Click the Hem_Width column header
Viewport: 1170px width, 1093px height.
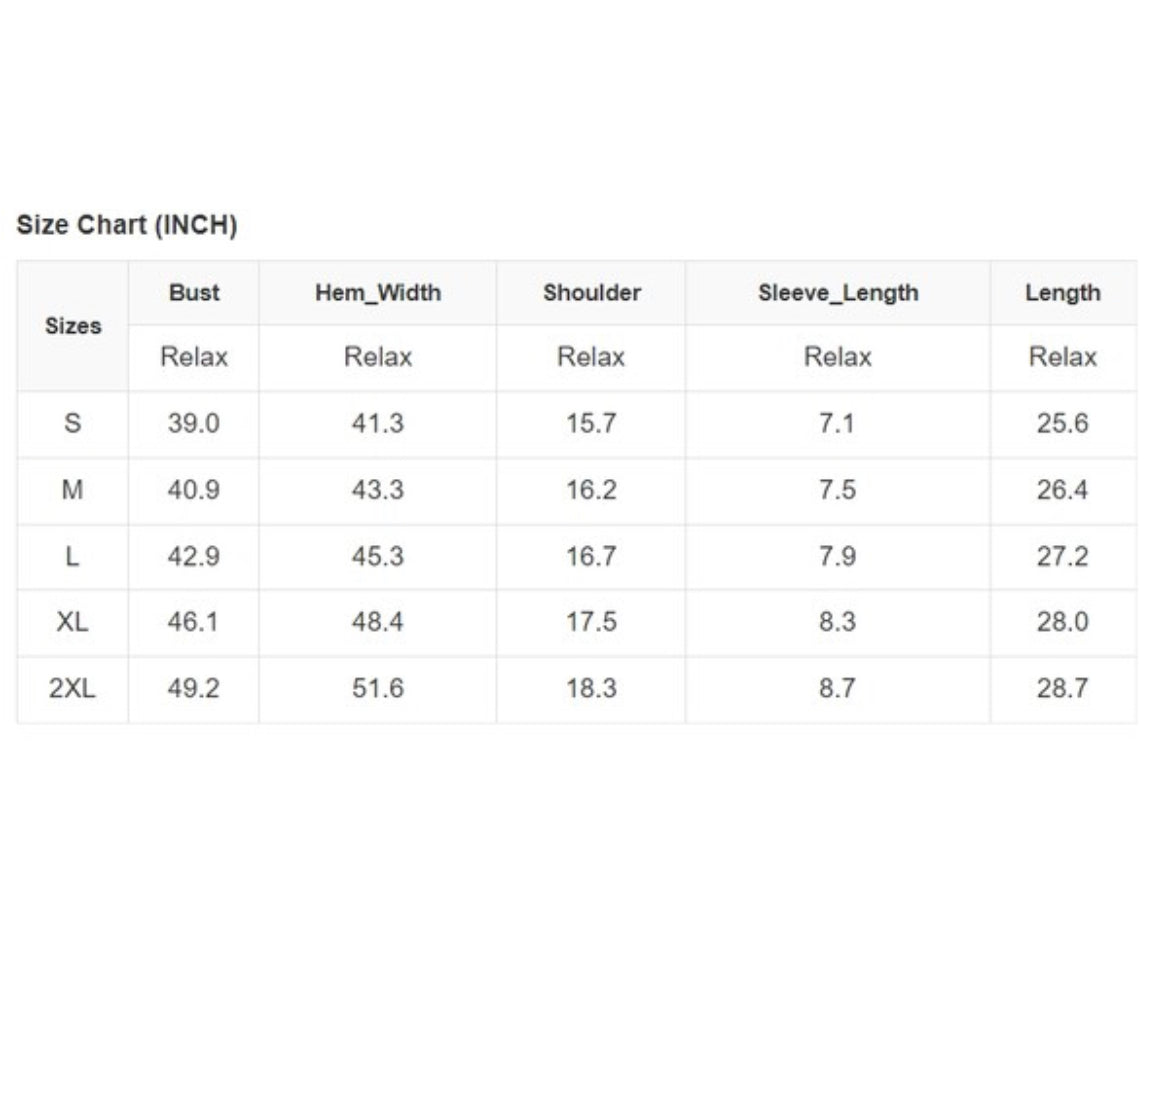378,293
